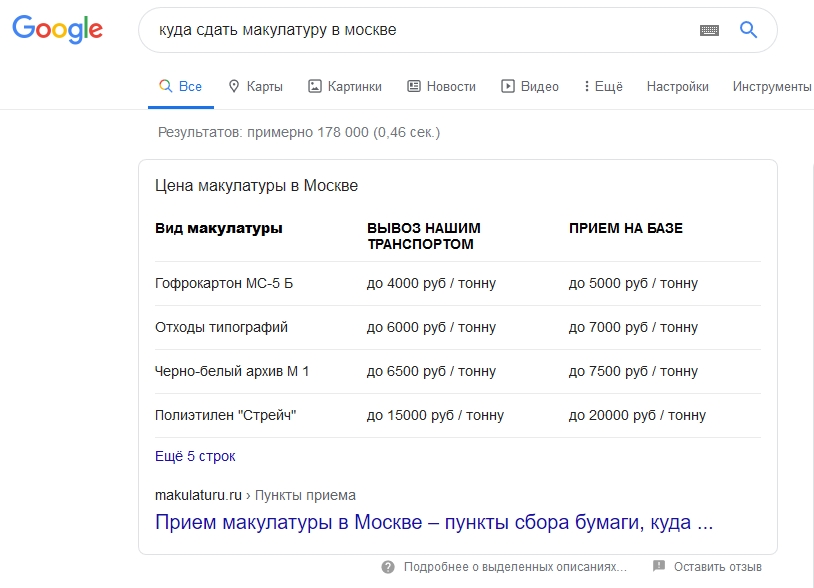Click inside the search query field

pos(400,30)
